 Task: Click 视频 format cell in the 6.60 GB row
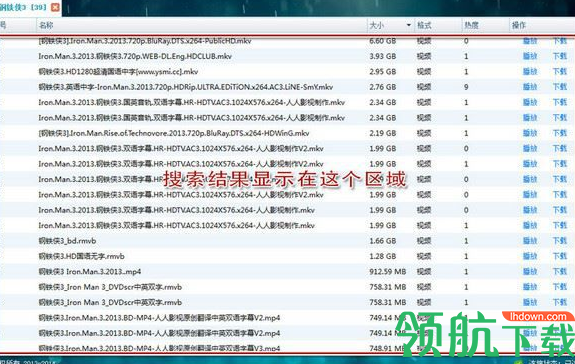(424, 41)
